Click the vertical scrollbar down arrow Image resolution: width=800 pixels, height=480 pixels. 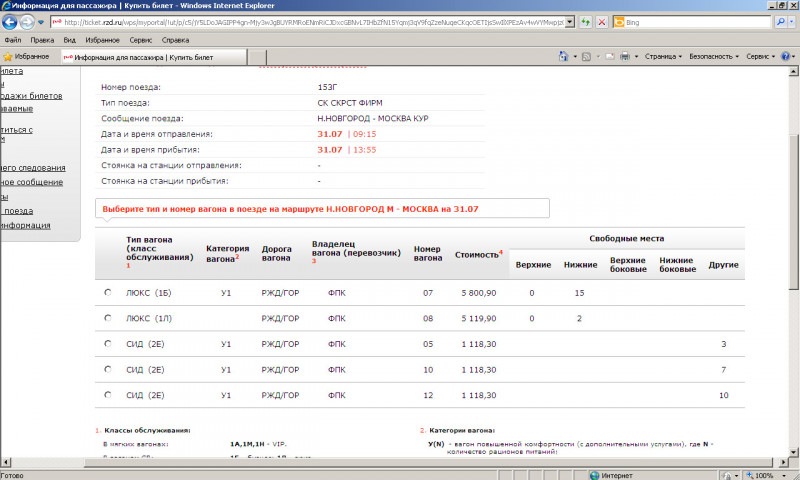[793, 452]
